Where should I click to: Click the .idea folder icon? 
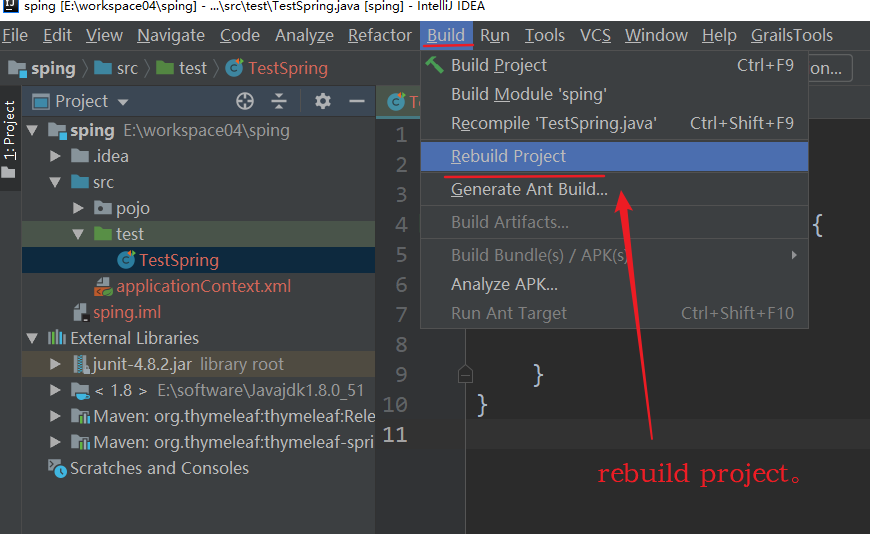[80, 155]
